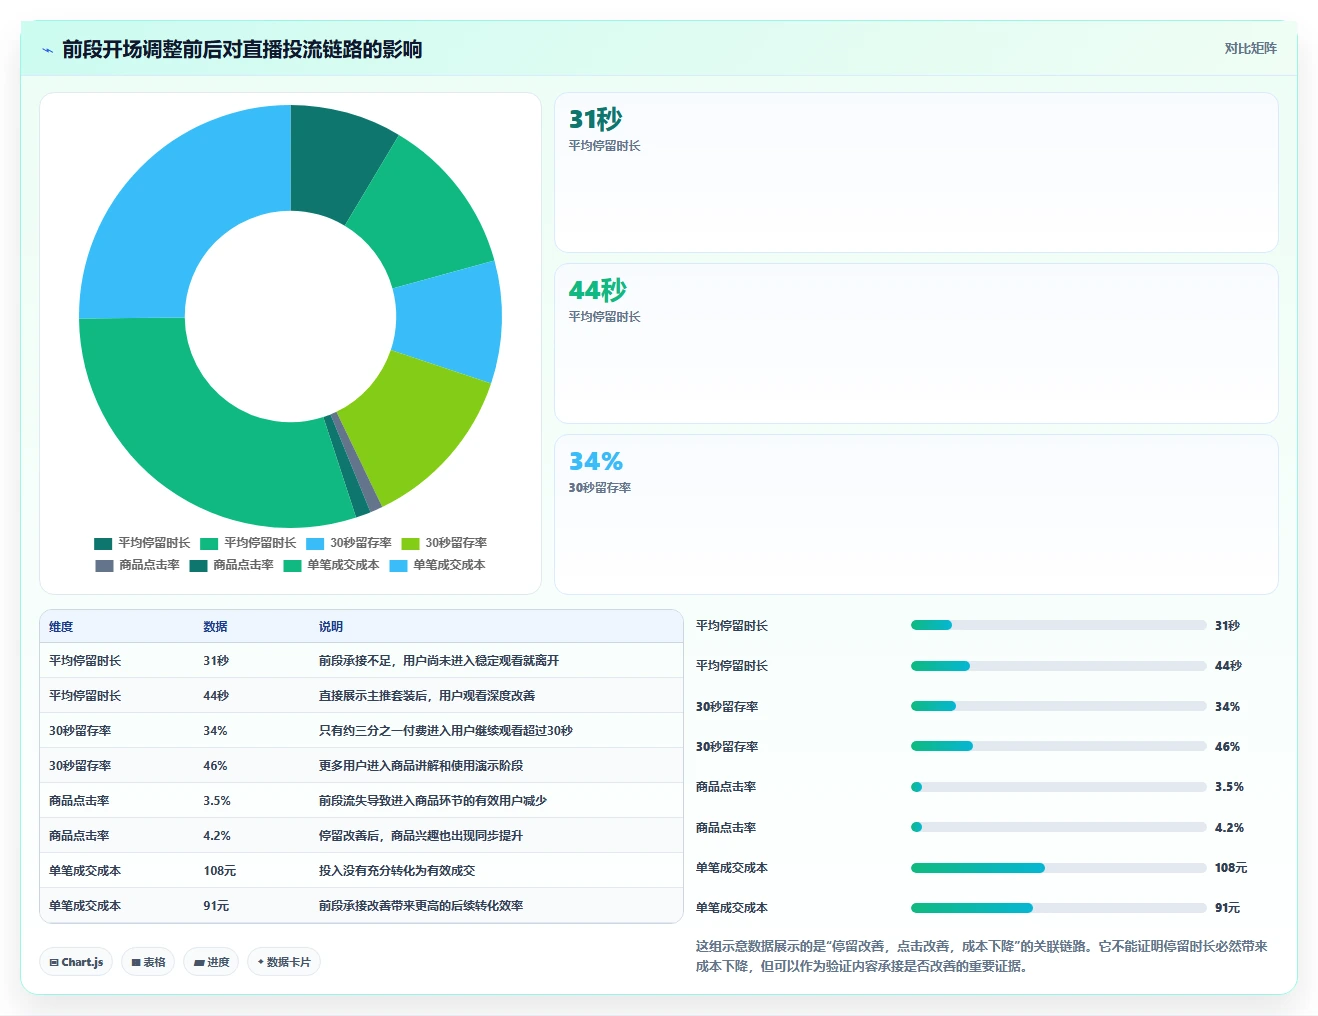Viewport: 1318px width, 1016px height.
Task: Toggle the dark teal 平均停留时长 legend swatch
Action: click(103, 543)
